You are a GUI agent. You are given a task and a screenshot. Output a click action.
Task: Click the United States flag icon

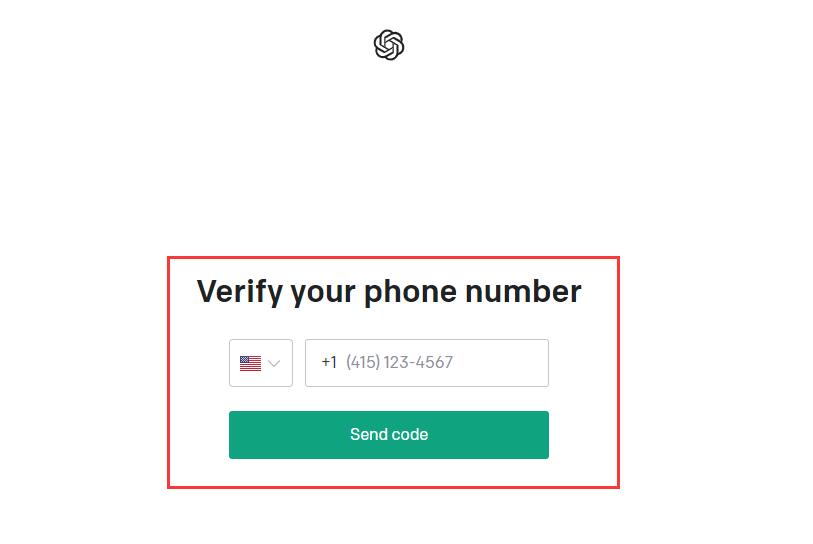pos(250,363)
